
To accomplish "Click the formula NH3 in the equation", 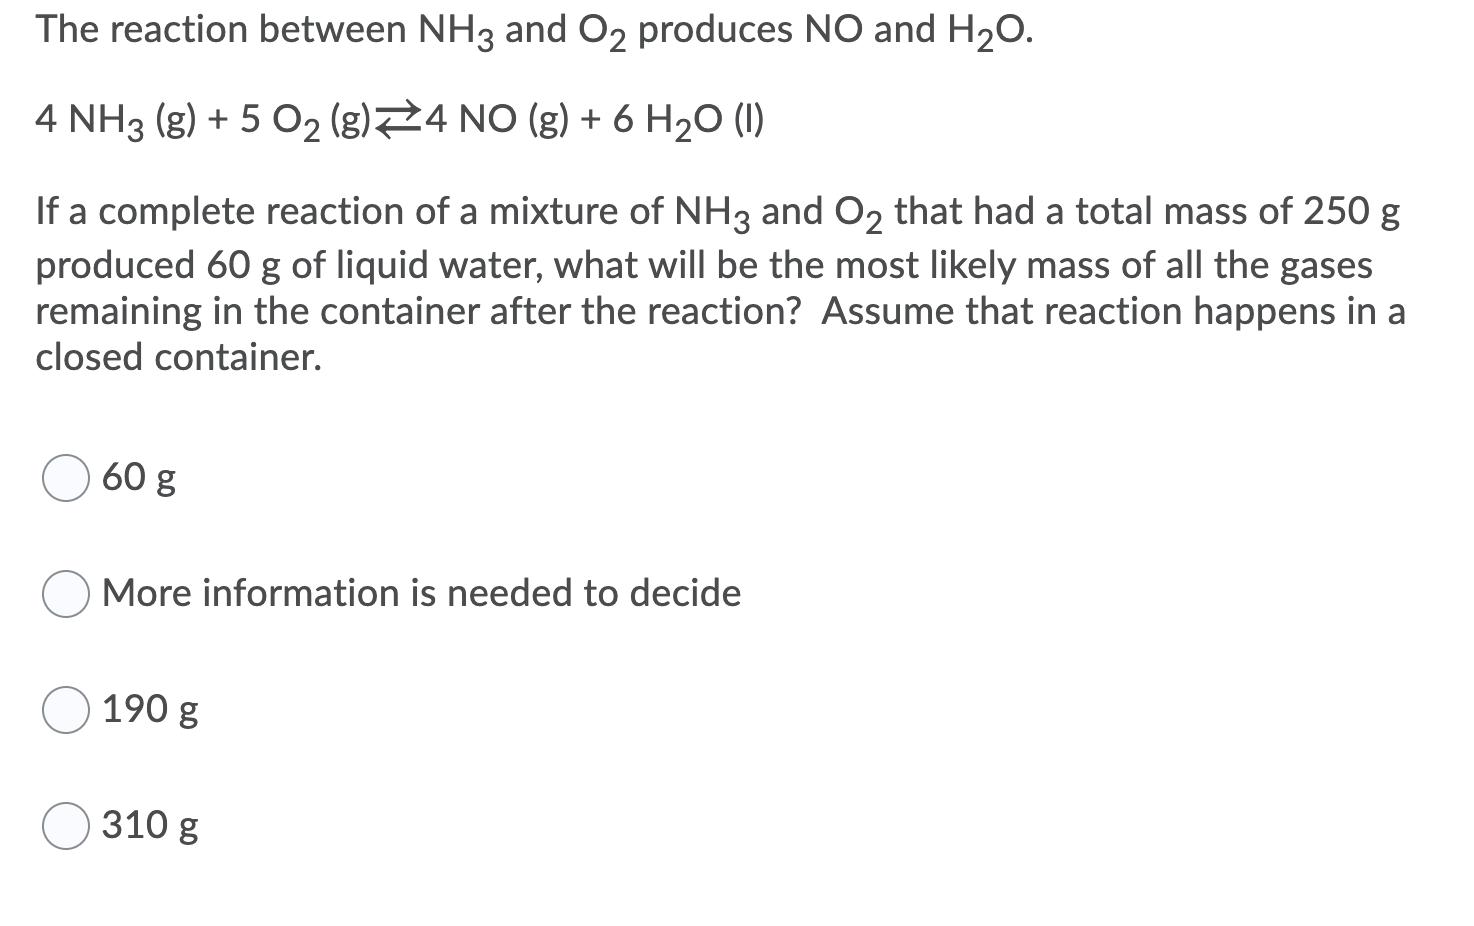I will tap(105, 118).
